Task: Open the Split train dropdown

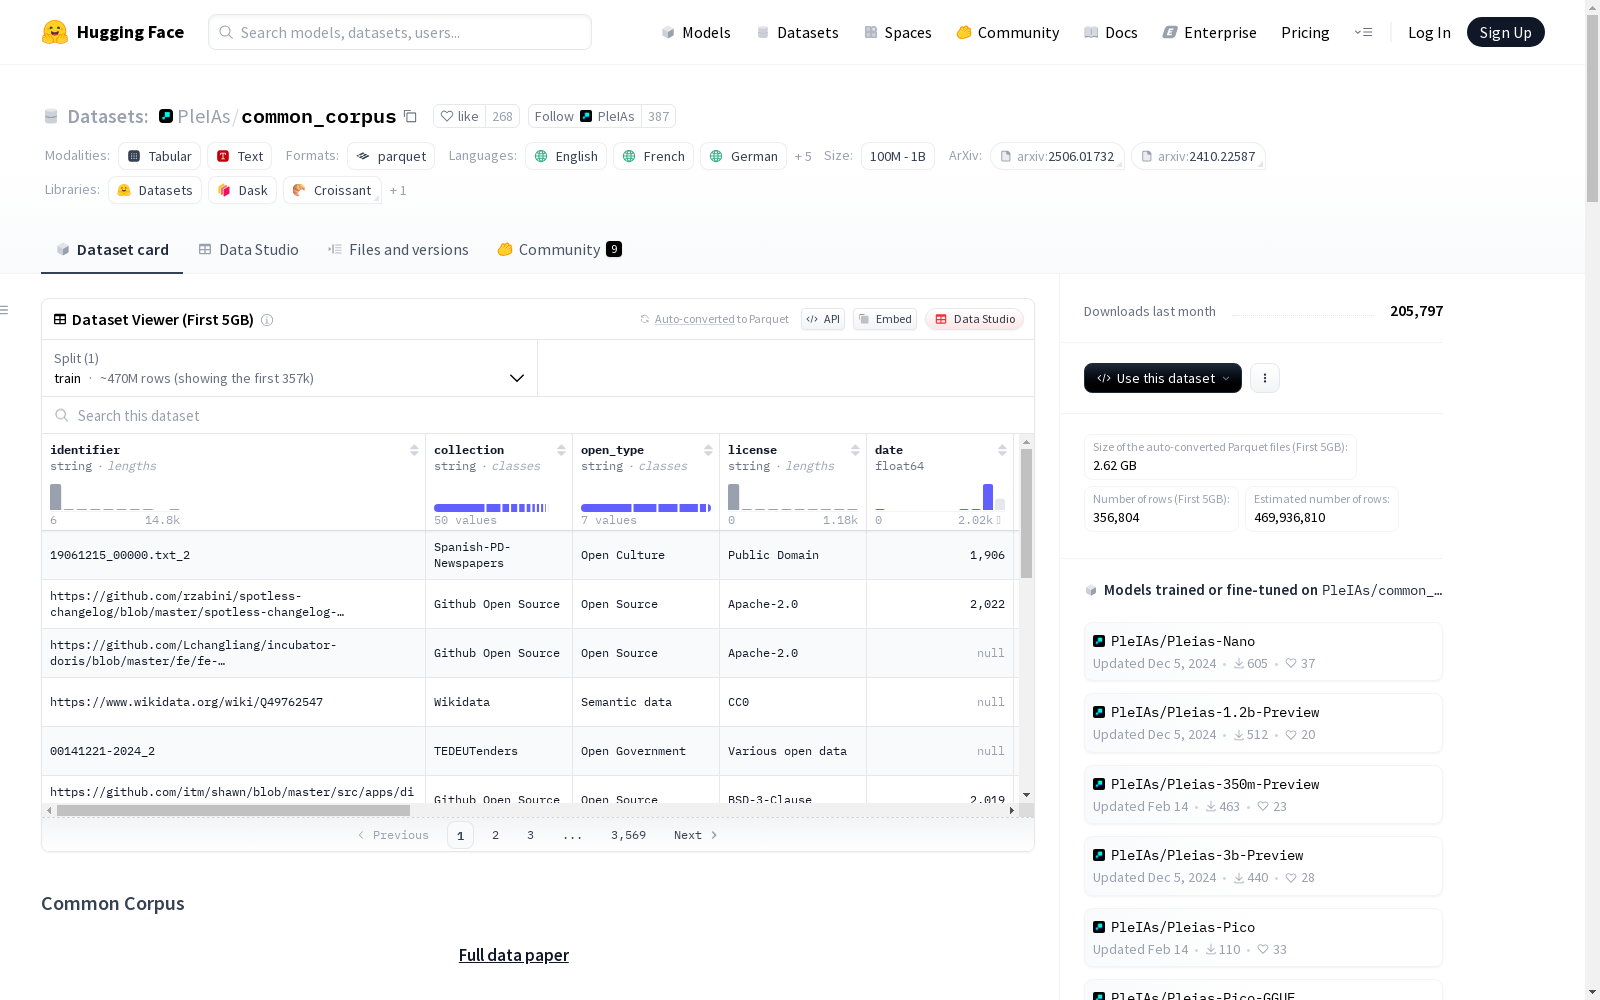Action: coord(289,368)
